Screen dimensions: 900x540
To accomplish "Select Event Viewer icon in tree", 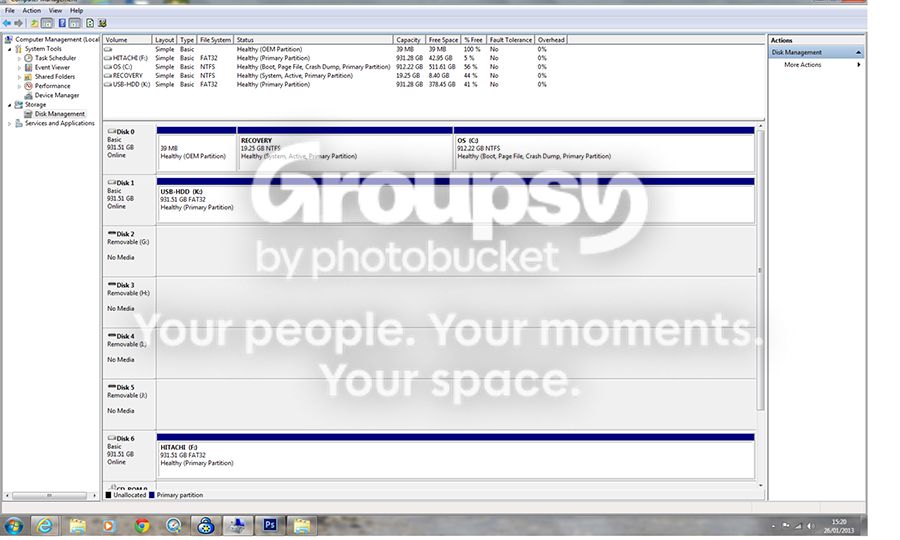I will (x=28, y=67).
